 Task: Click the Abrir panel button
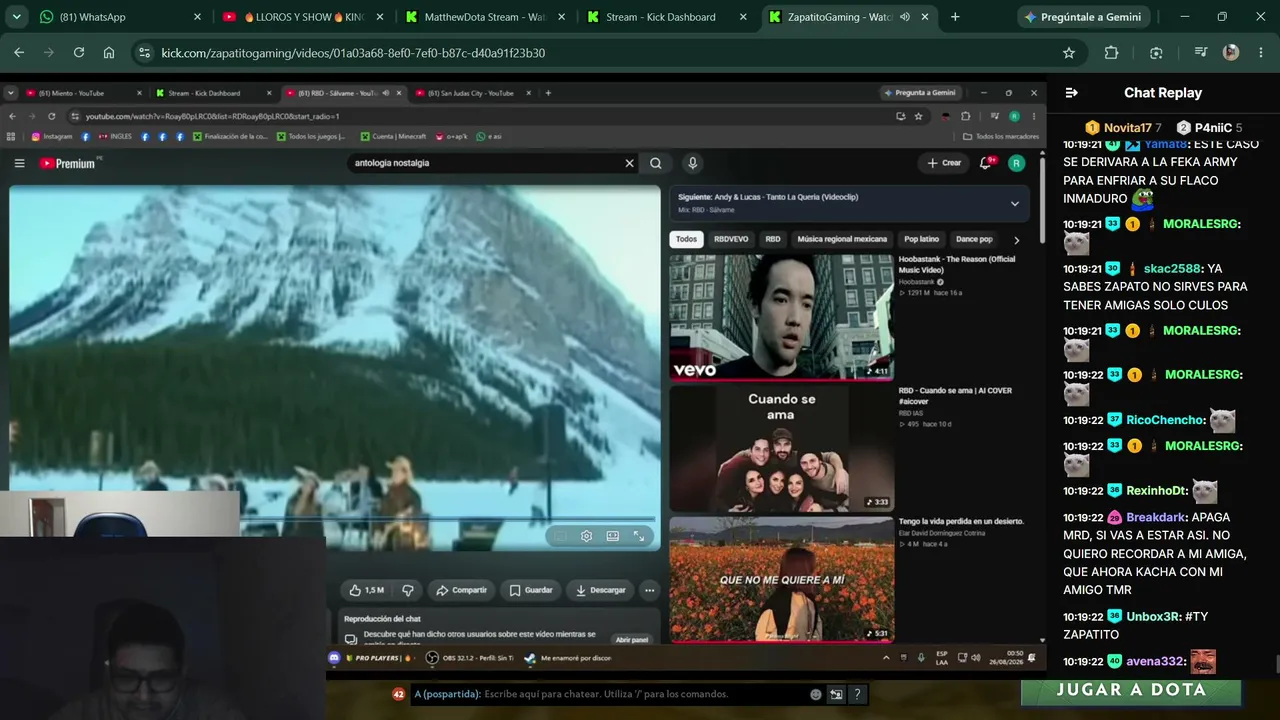[631, 639]
